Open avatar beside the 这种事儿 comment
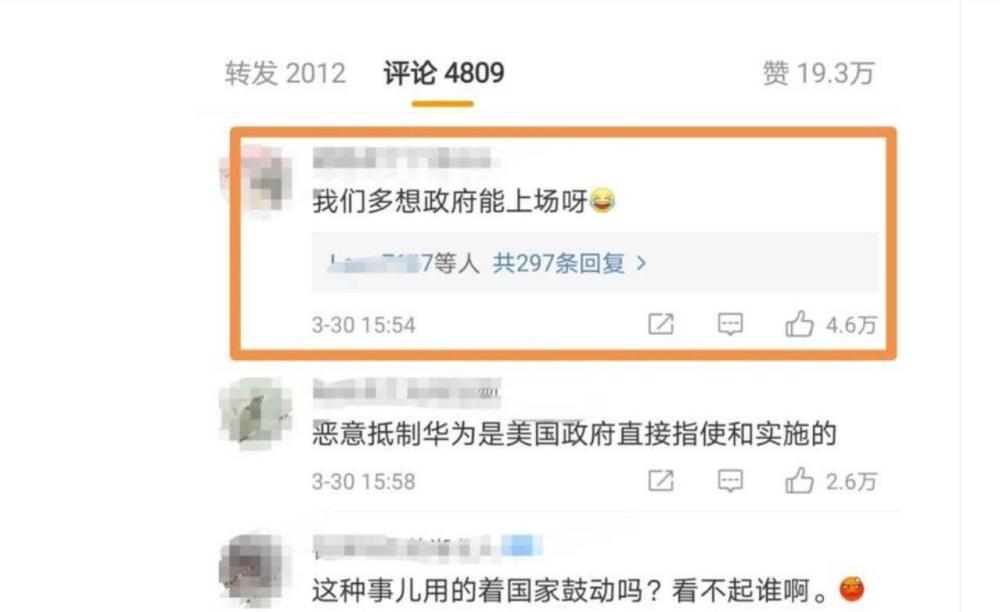 coord(256,569)
